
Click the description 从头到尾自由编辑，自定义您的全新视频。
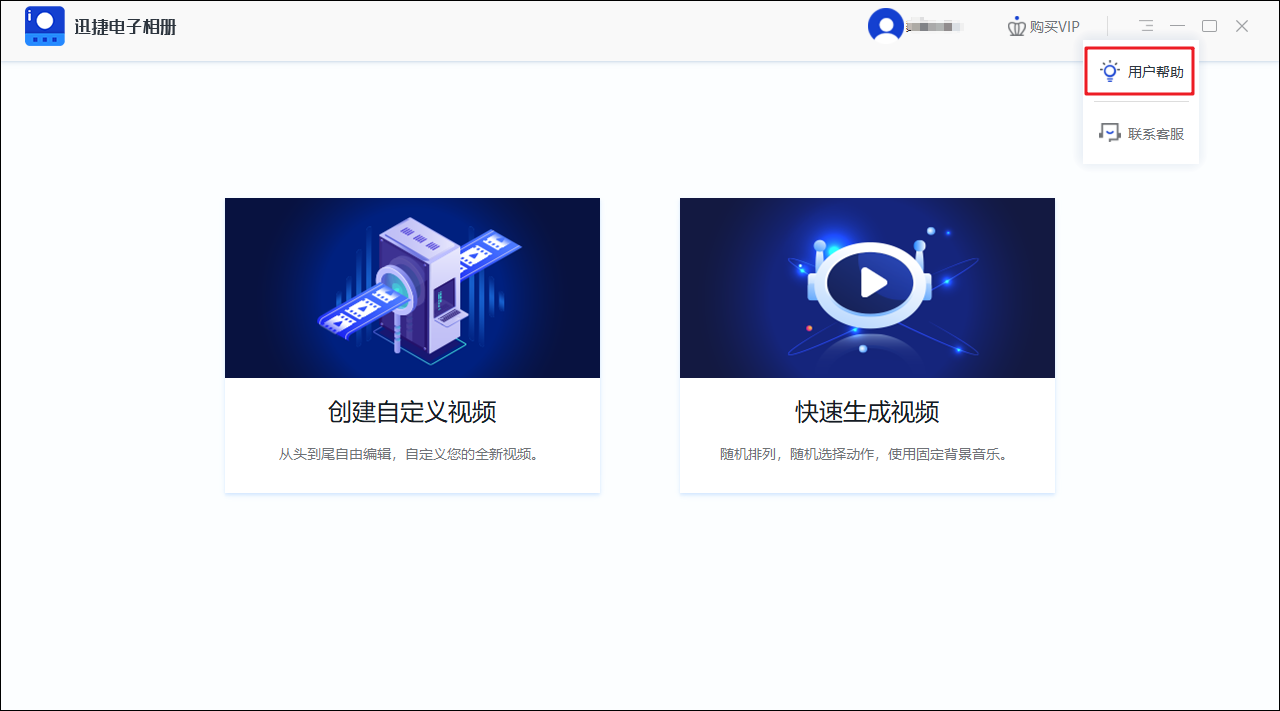pos(412,454)
